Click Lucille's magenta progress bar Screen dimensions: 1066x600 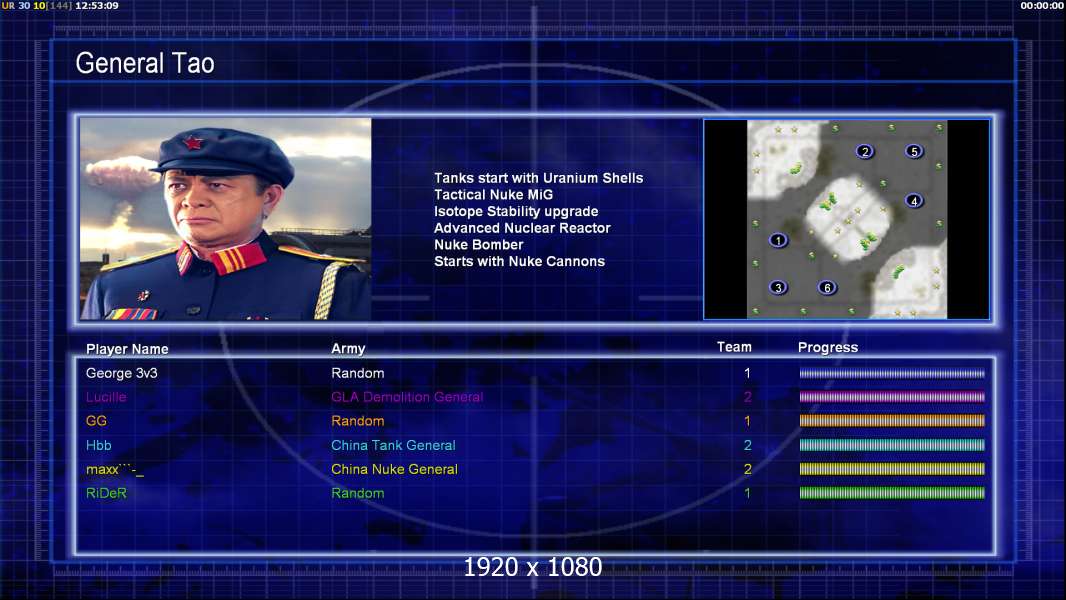click(x=892, y=397)
